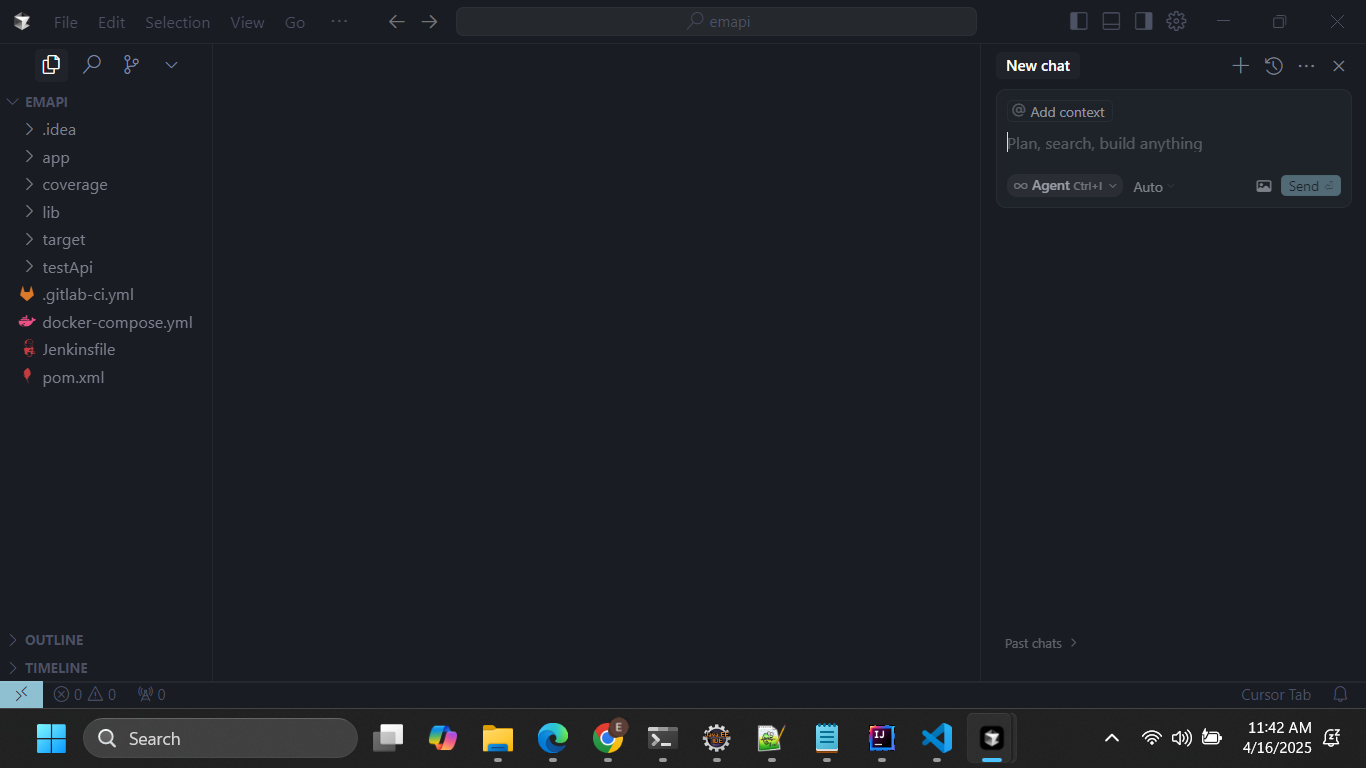
Task: Collapse the EMAPI root folder
Action: tap(106, 102)
